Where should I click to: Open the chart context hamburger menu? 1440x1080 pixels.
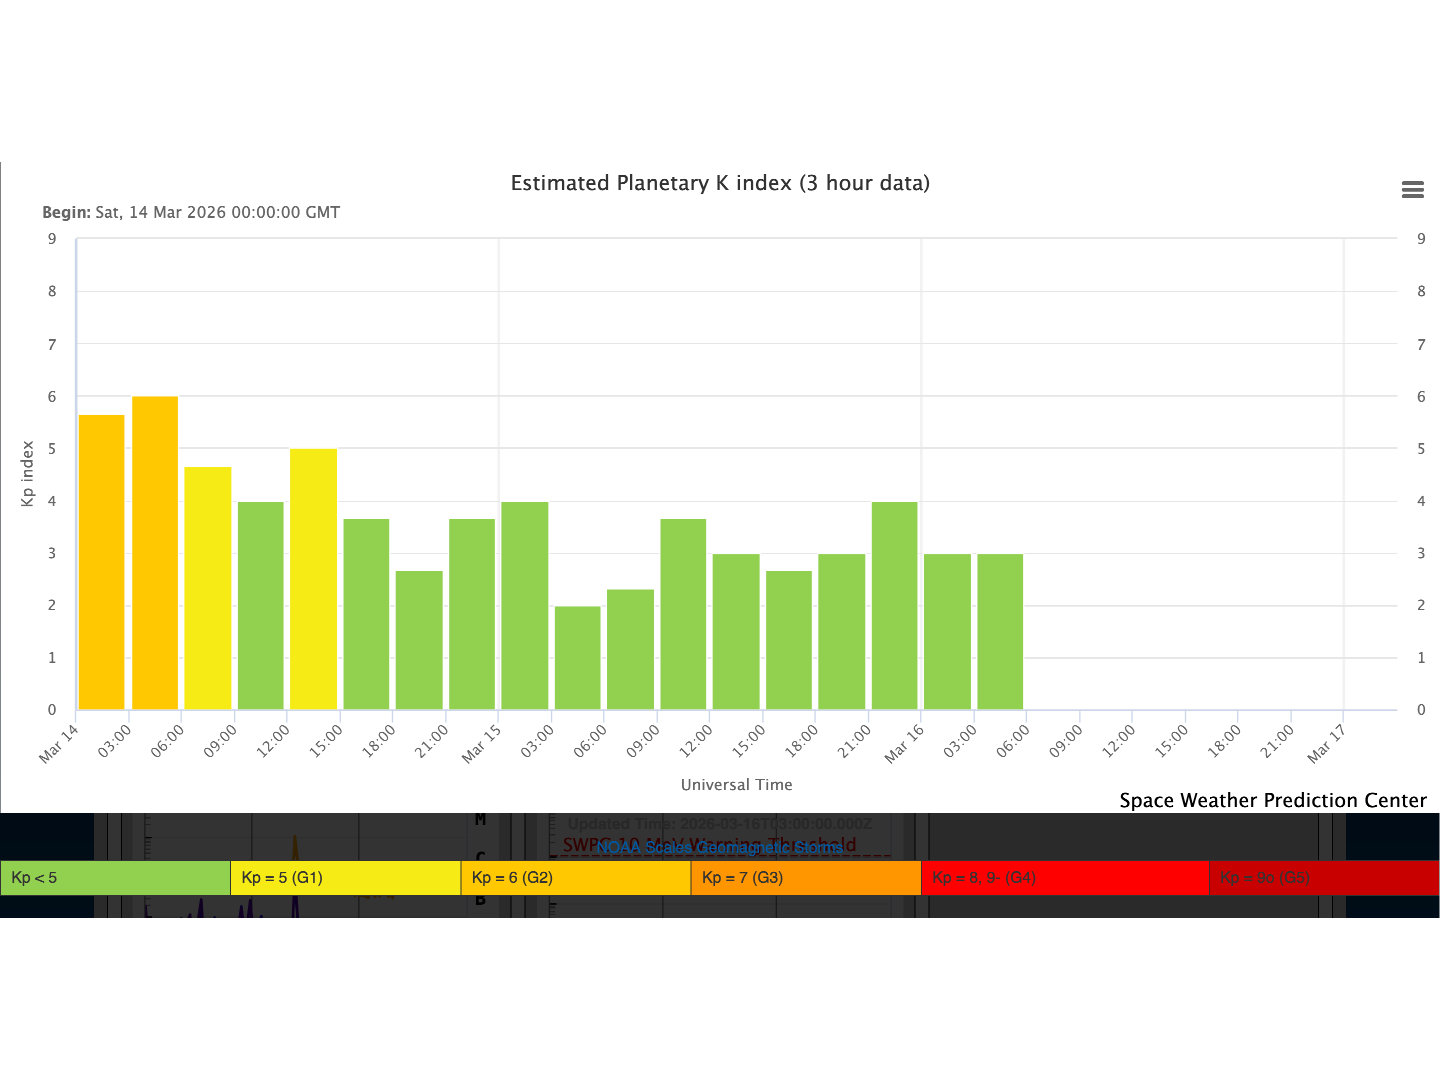coord(1412,190)
